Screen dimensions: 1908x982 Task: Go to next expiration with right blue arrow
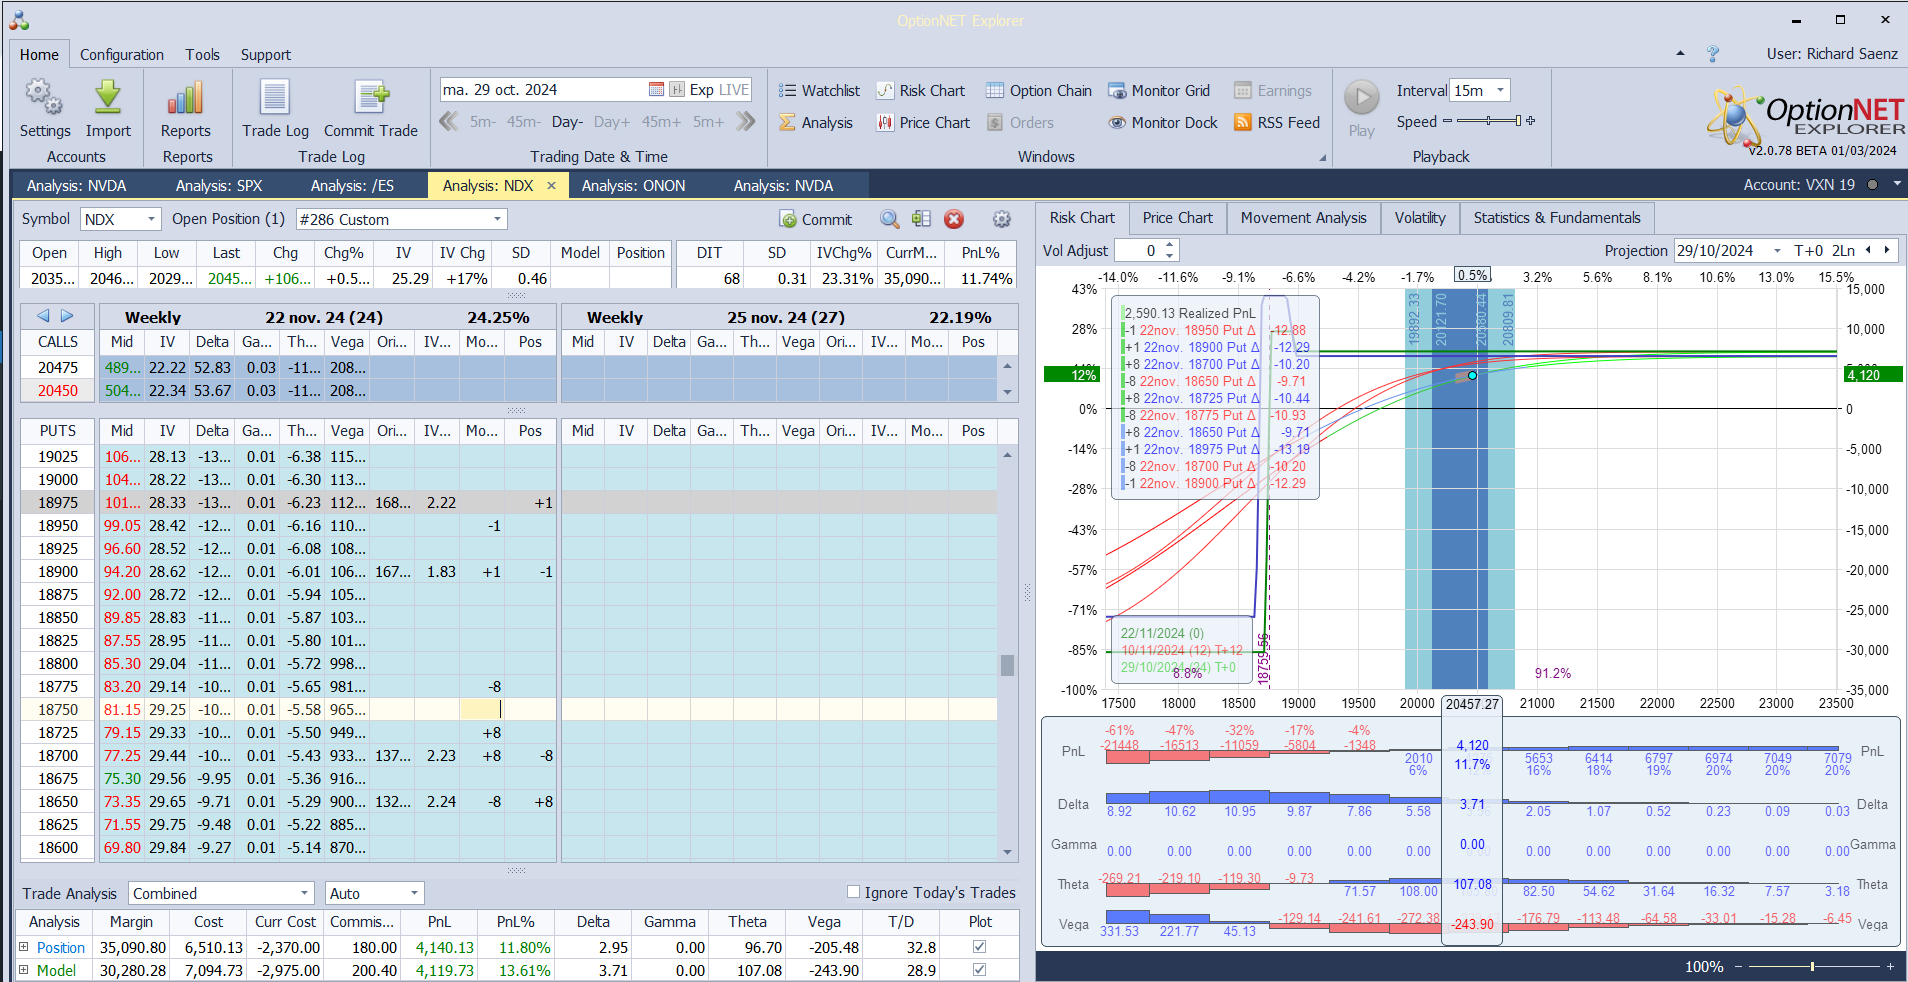tap(67, 316)
